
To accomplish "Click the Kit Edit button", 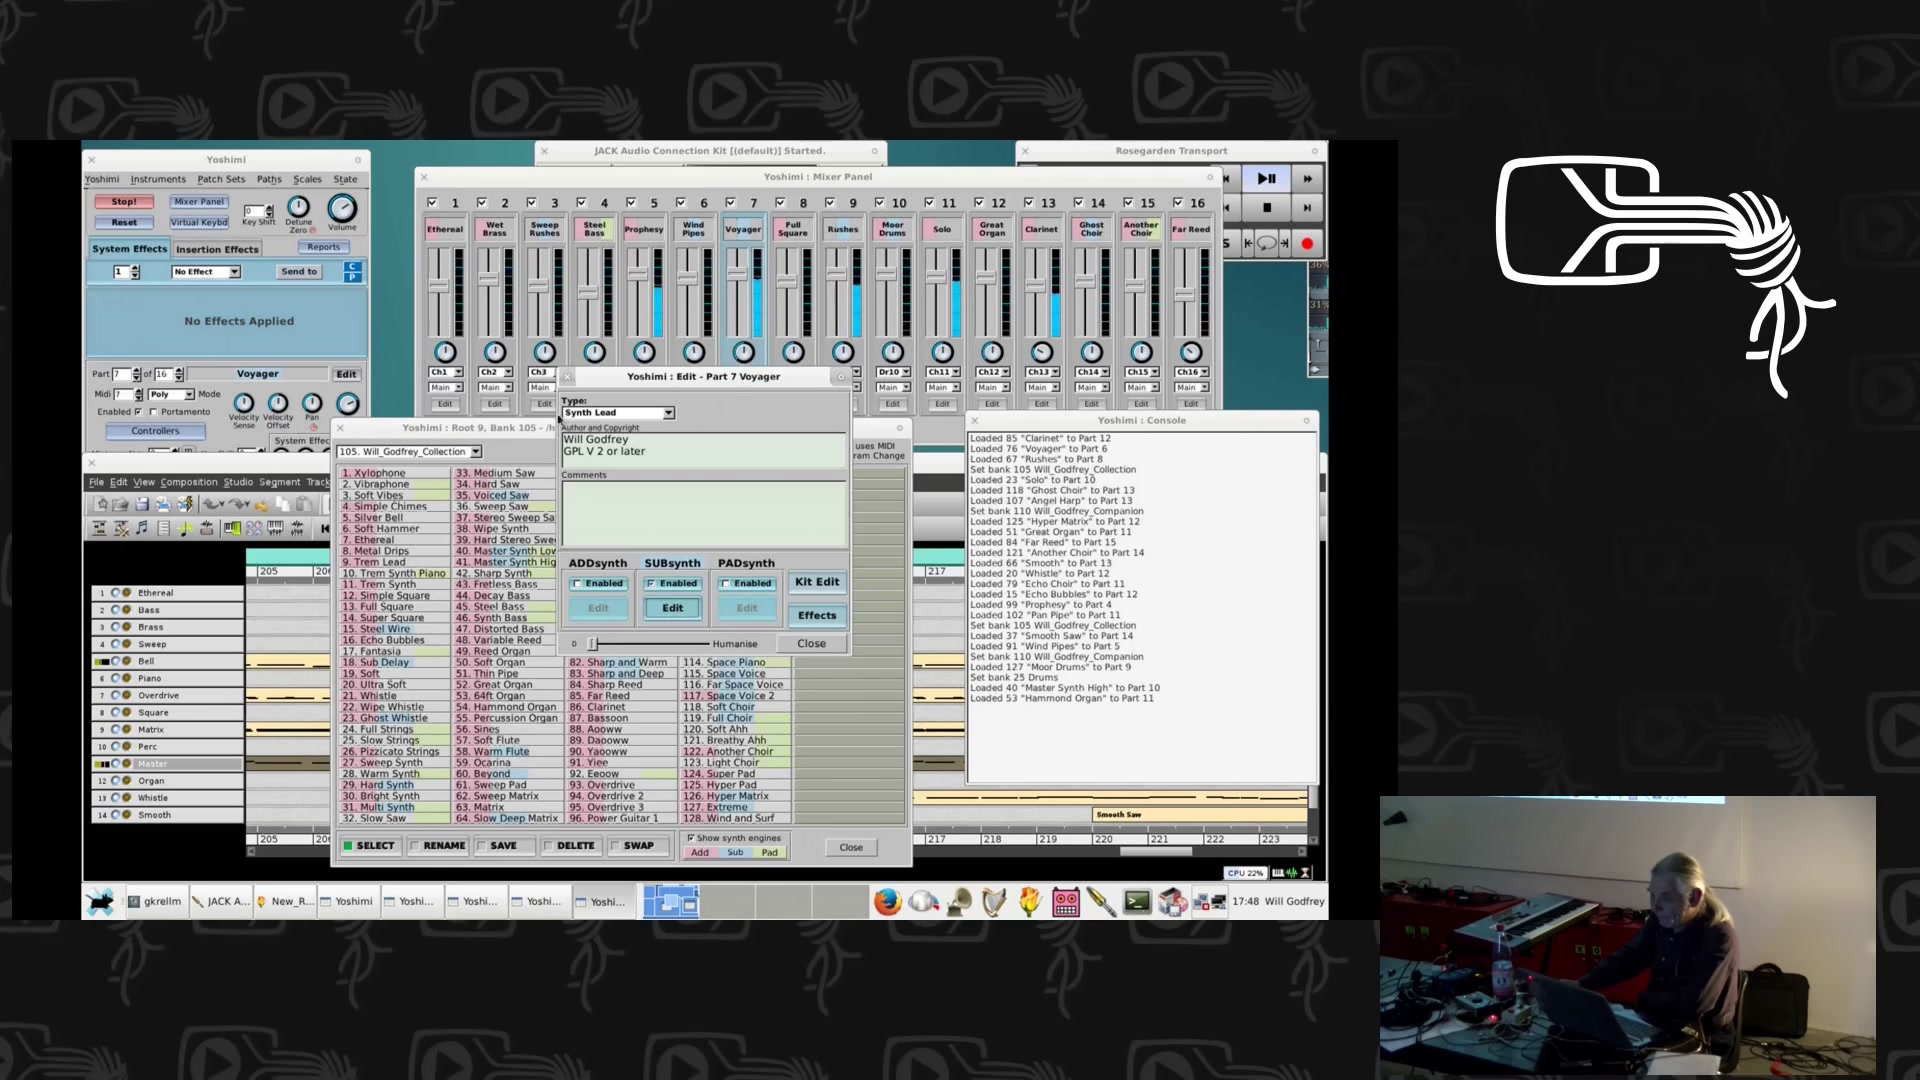I will (x=817, y=582).
